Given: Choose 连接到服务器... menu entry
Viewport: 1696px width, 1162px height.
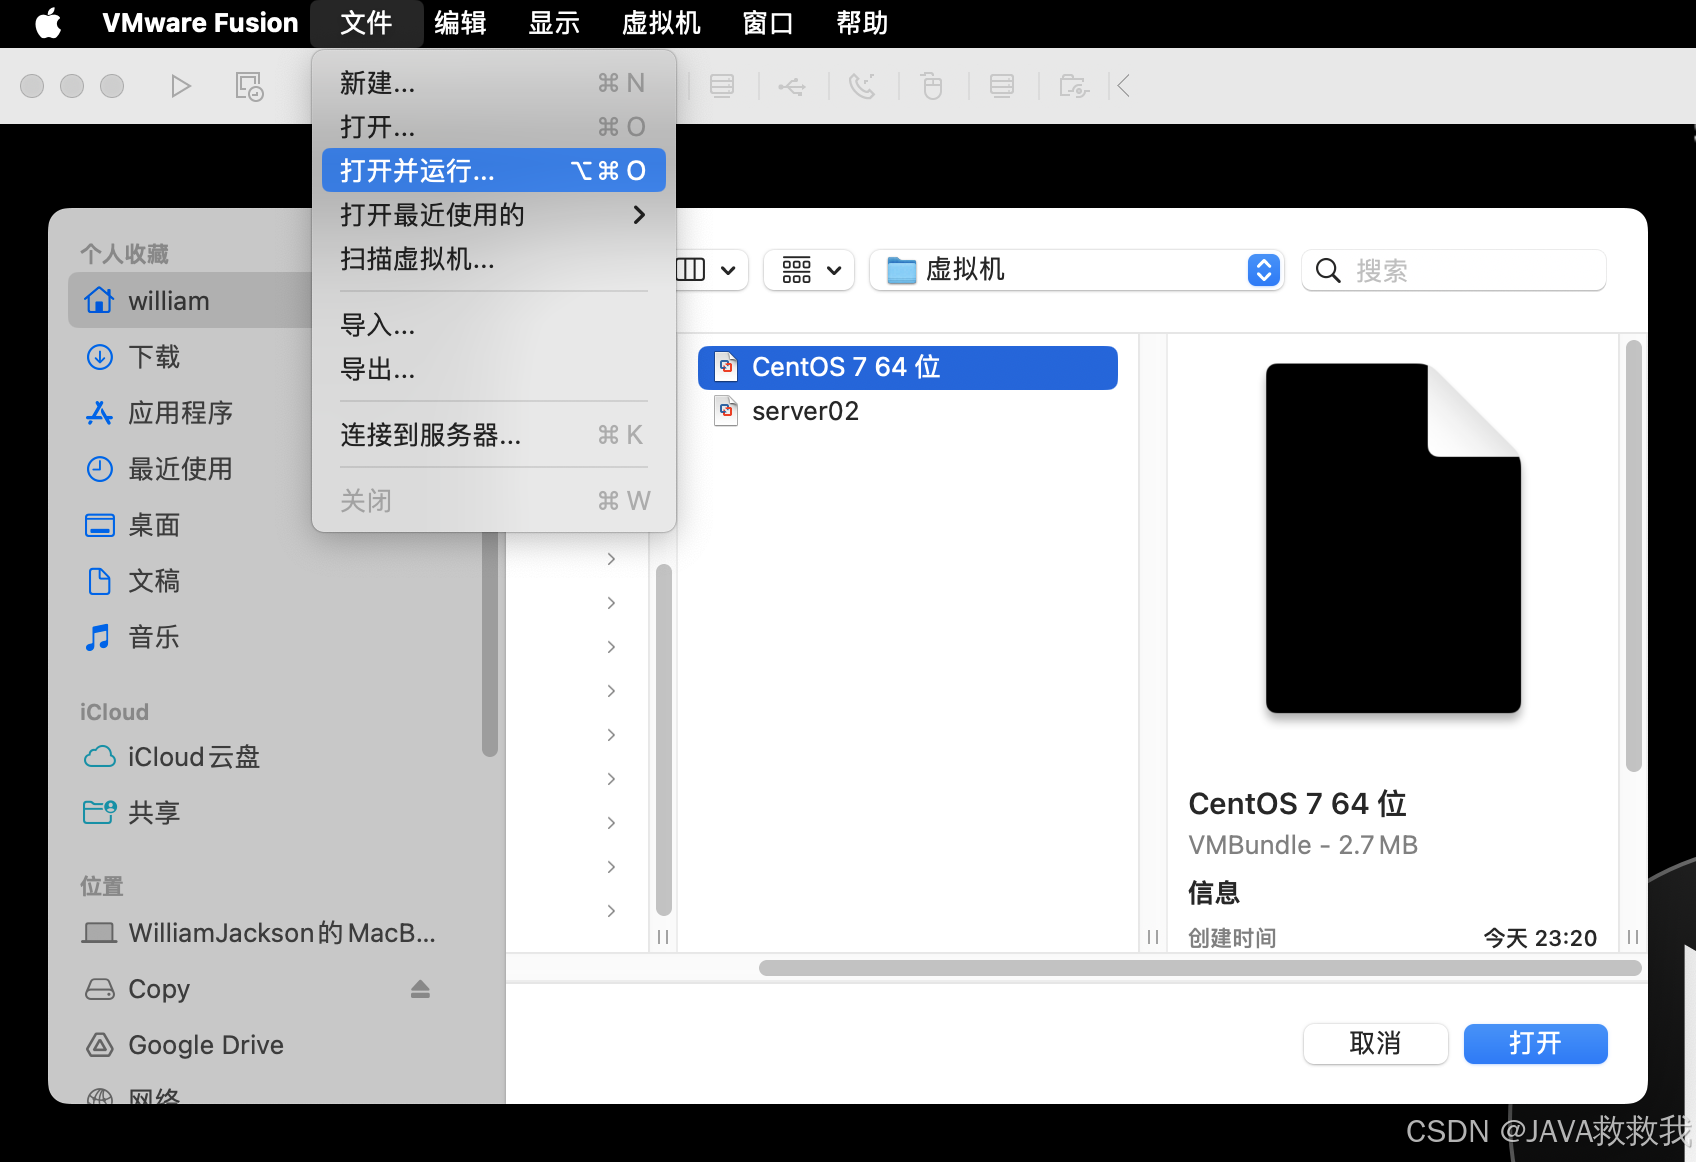Looking at the screenshot, I should (x=494, y=435).
